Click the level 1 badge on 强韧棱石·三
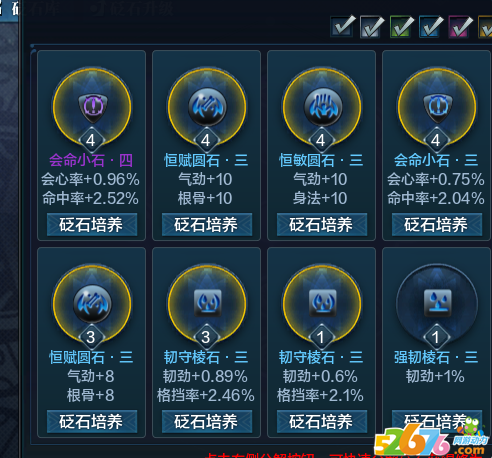This screenshot has height=458, width=492. 436,337
